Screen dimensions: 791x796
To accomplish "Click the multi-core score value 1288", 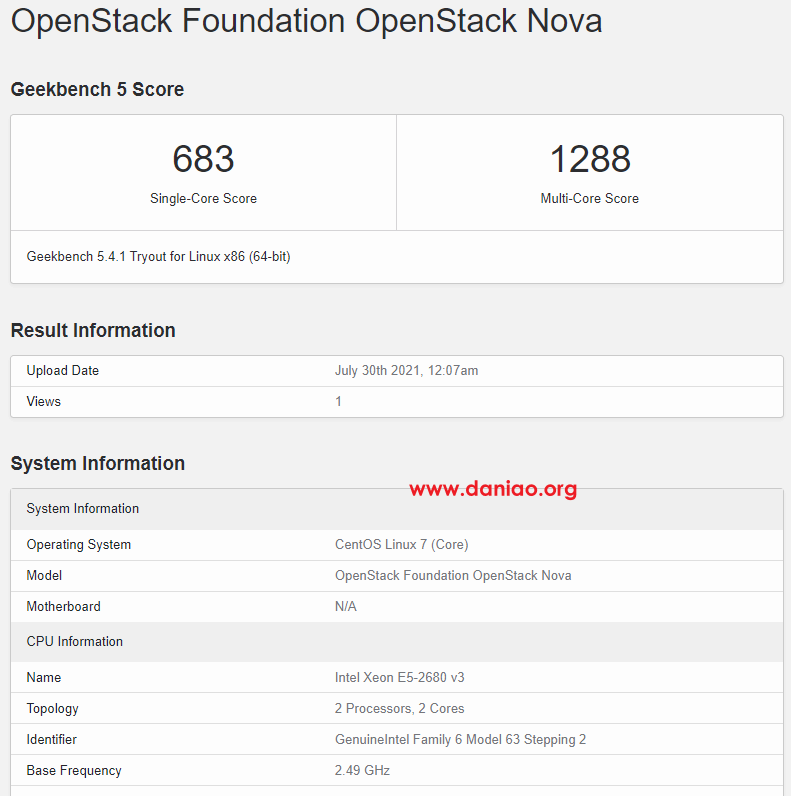I will 590,159.
